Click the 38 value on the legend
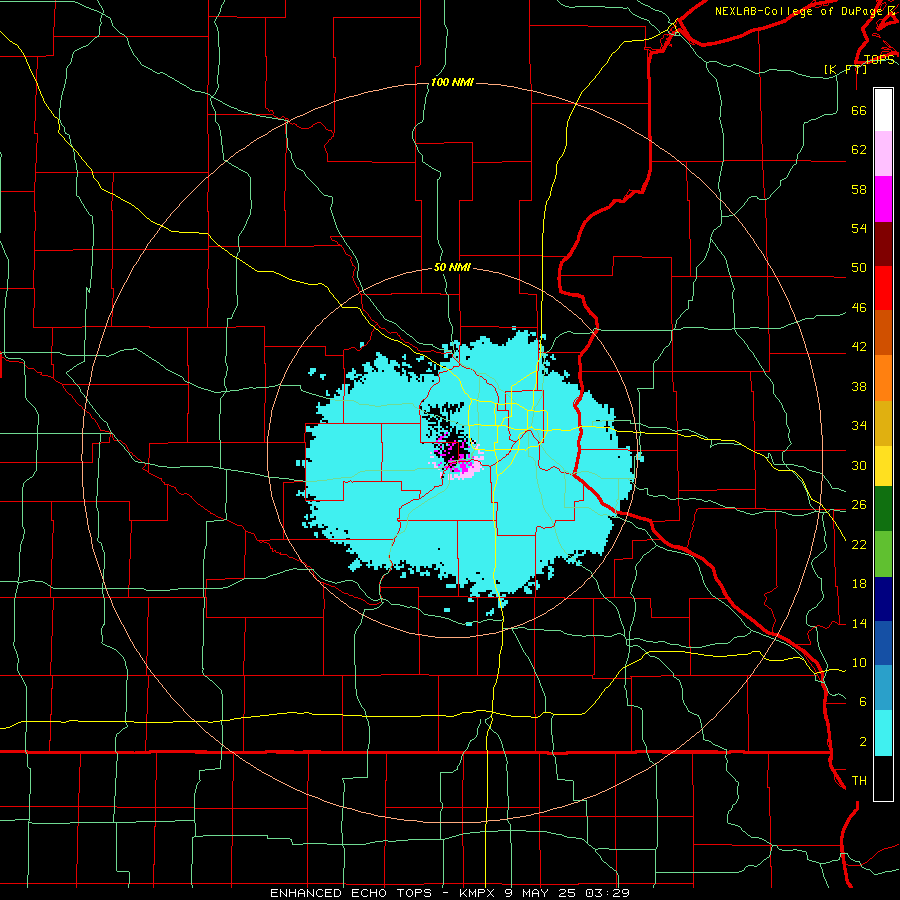Viewport: 900px width, 900px height. pyautogui.click(x=859, y=386)
